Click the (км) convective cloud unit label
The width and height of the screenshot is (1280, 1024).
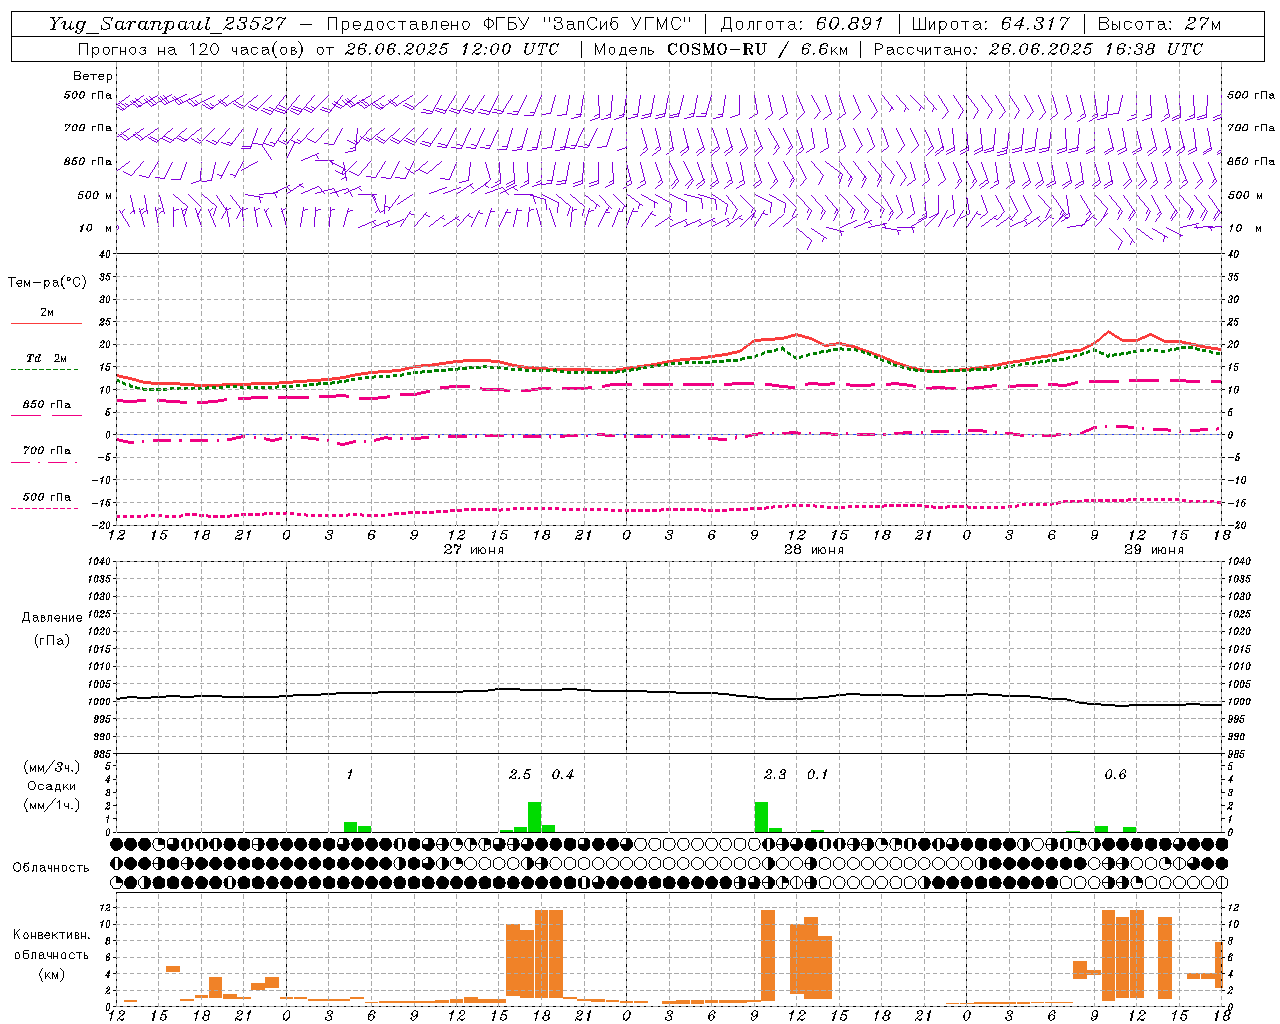point(51,974)
